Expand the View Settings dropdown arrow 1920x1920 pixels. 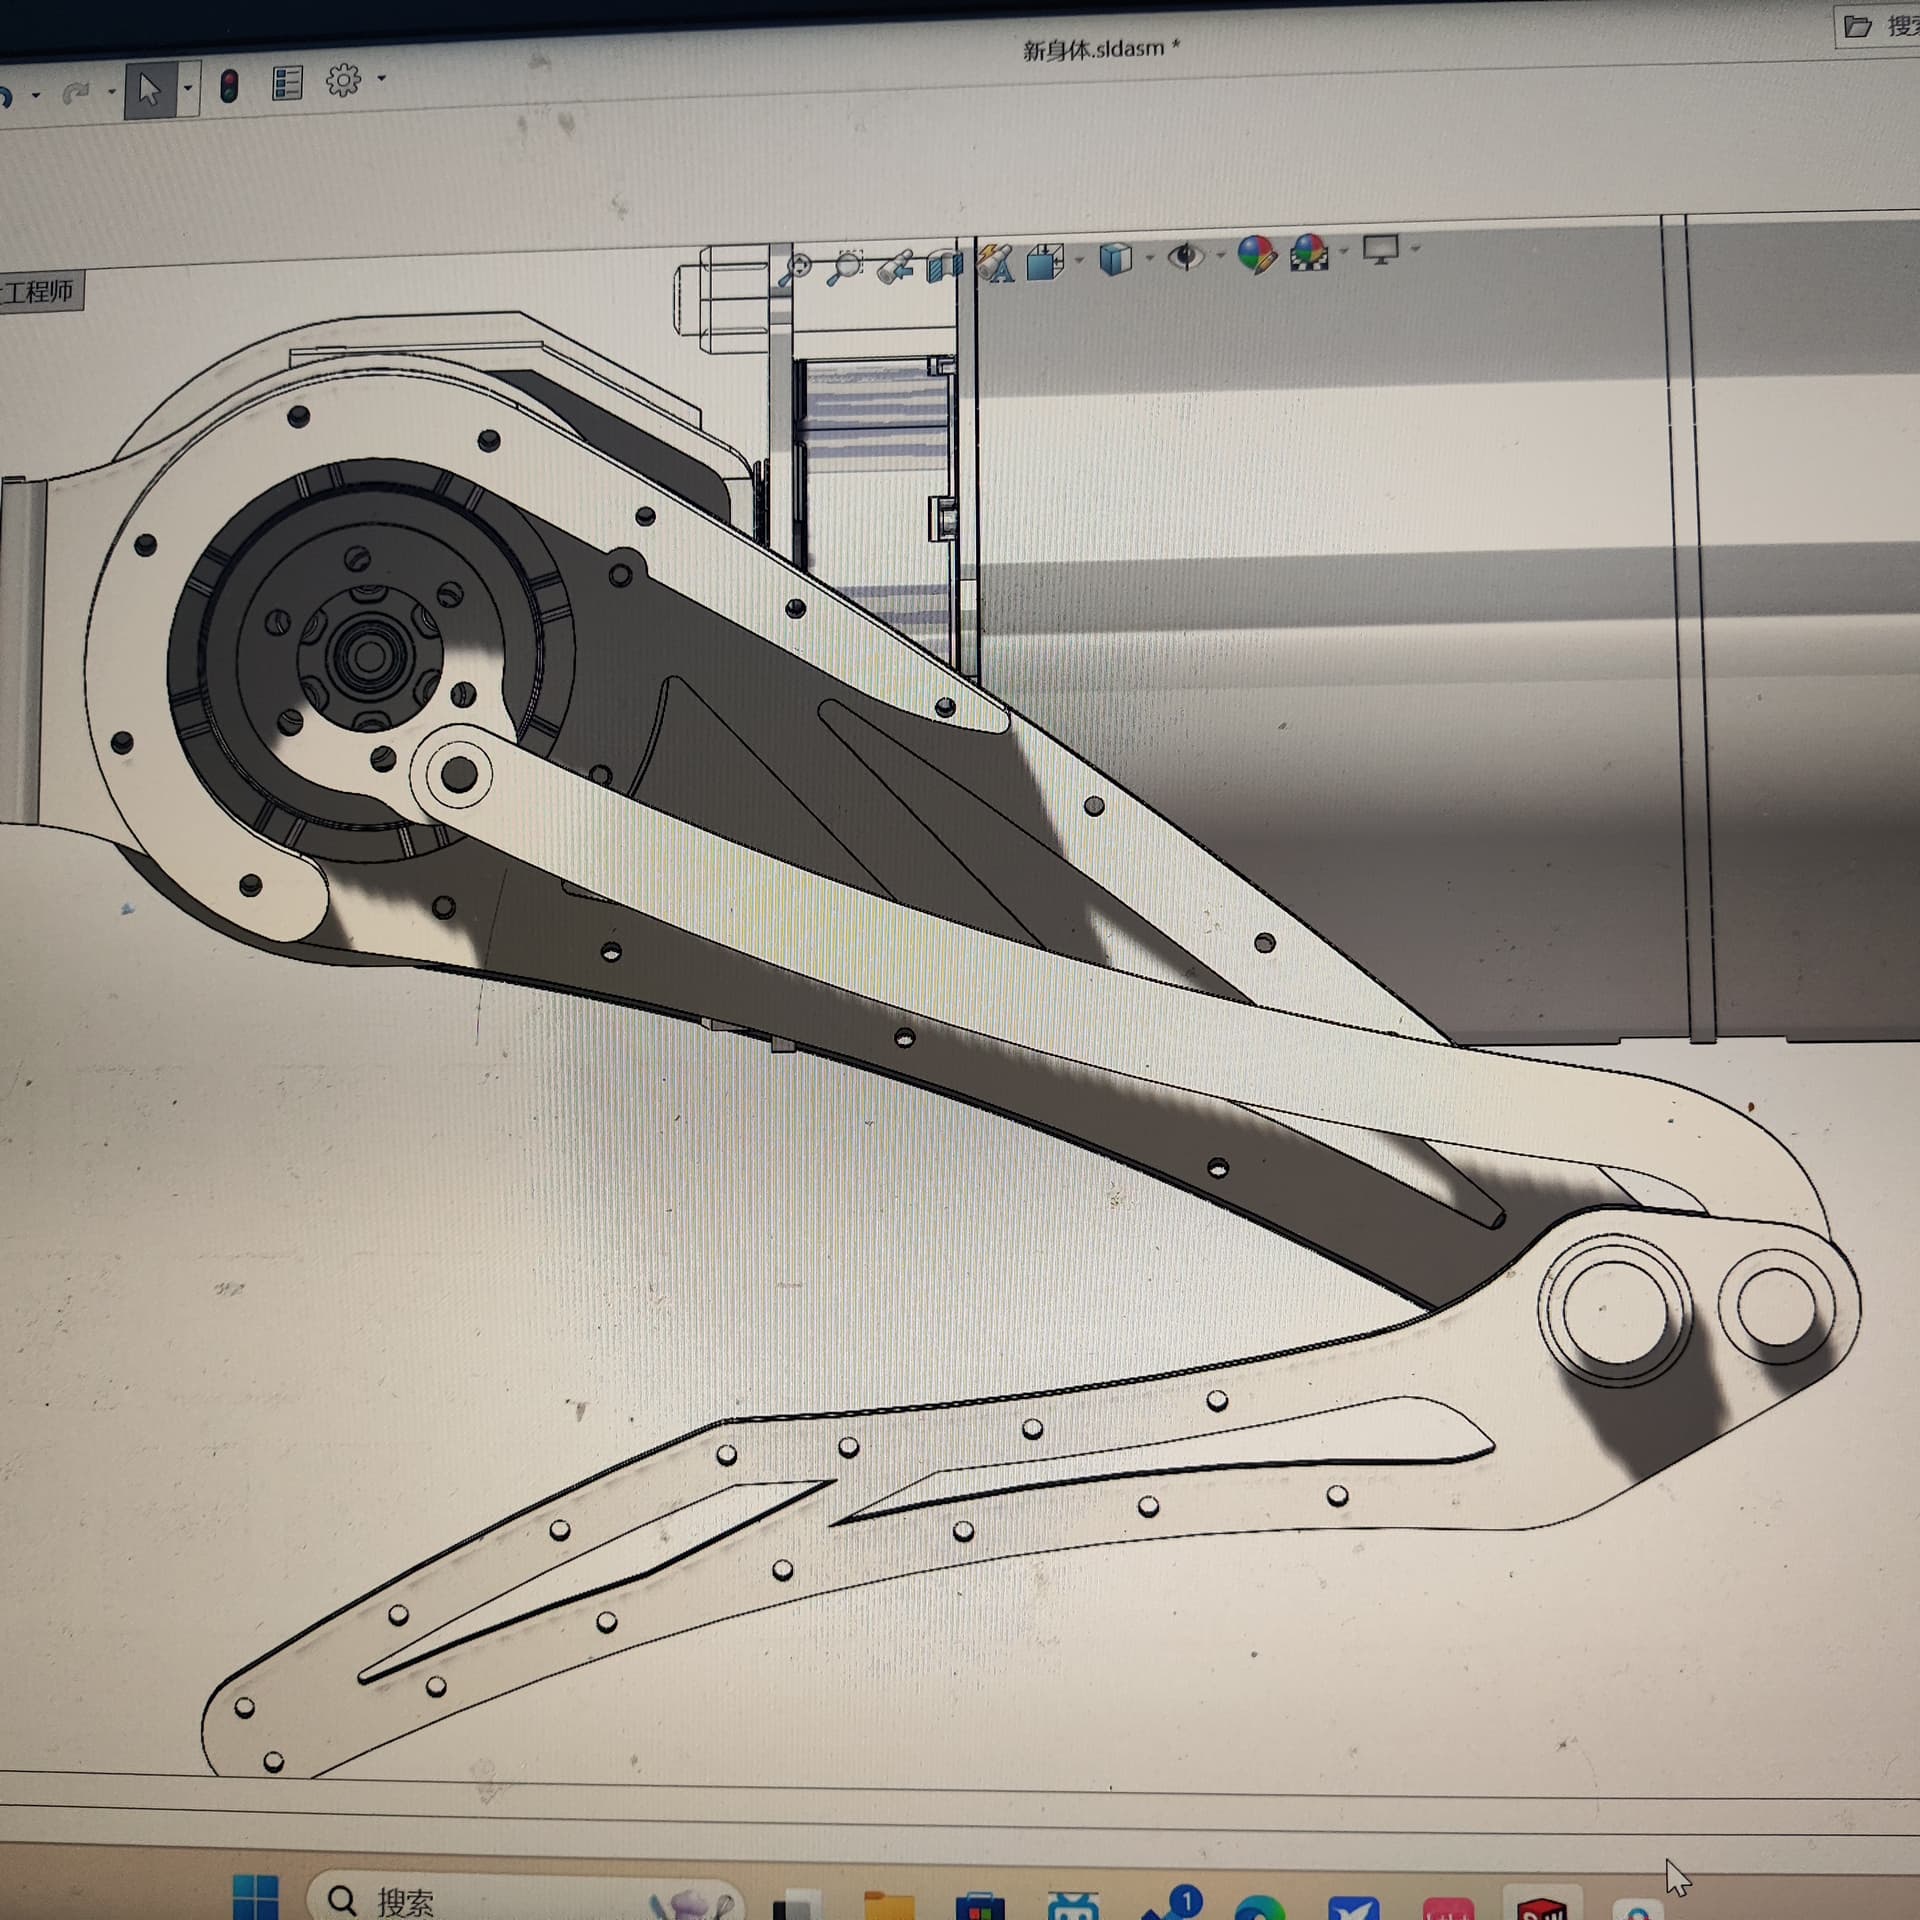coord(1415,248)
